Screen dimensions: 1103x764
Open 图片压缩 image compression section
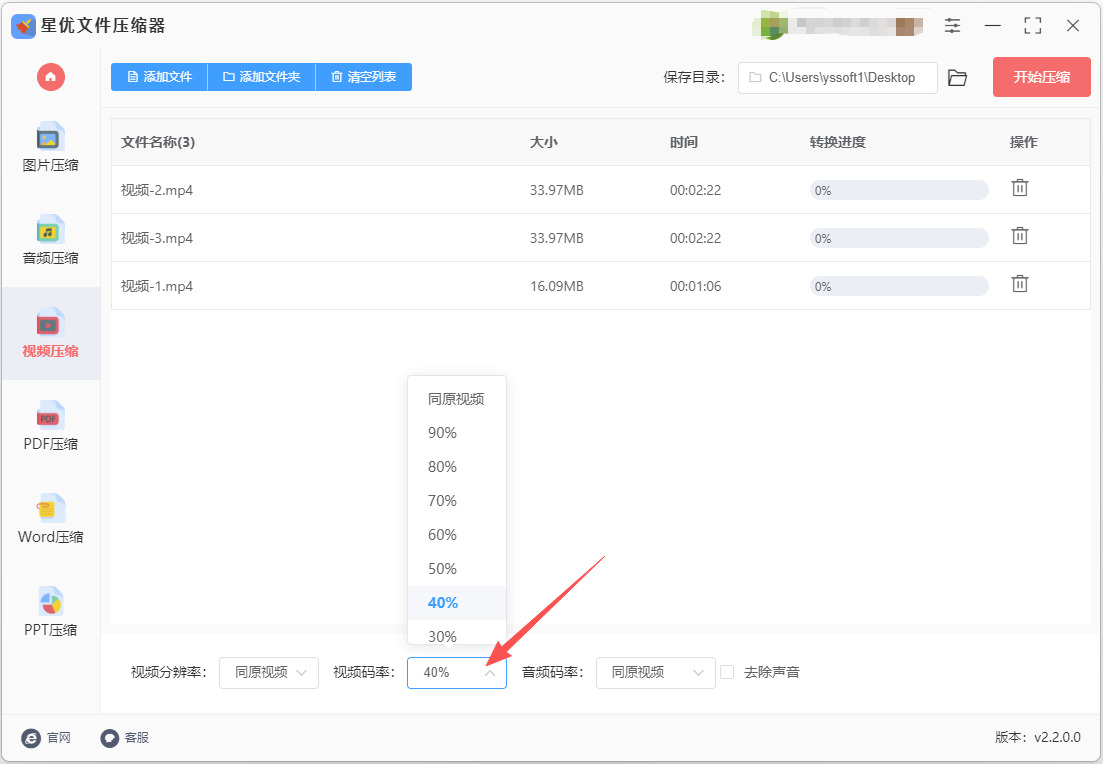pyautogui.click(x=50, y=148)
